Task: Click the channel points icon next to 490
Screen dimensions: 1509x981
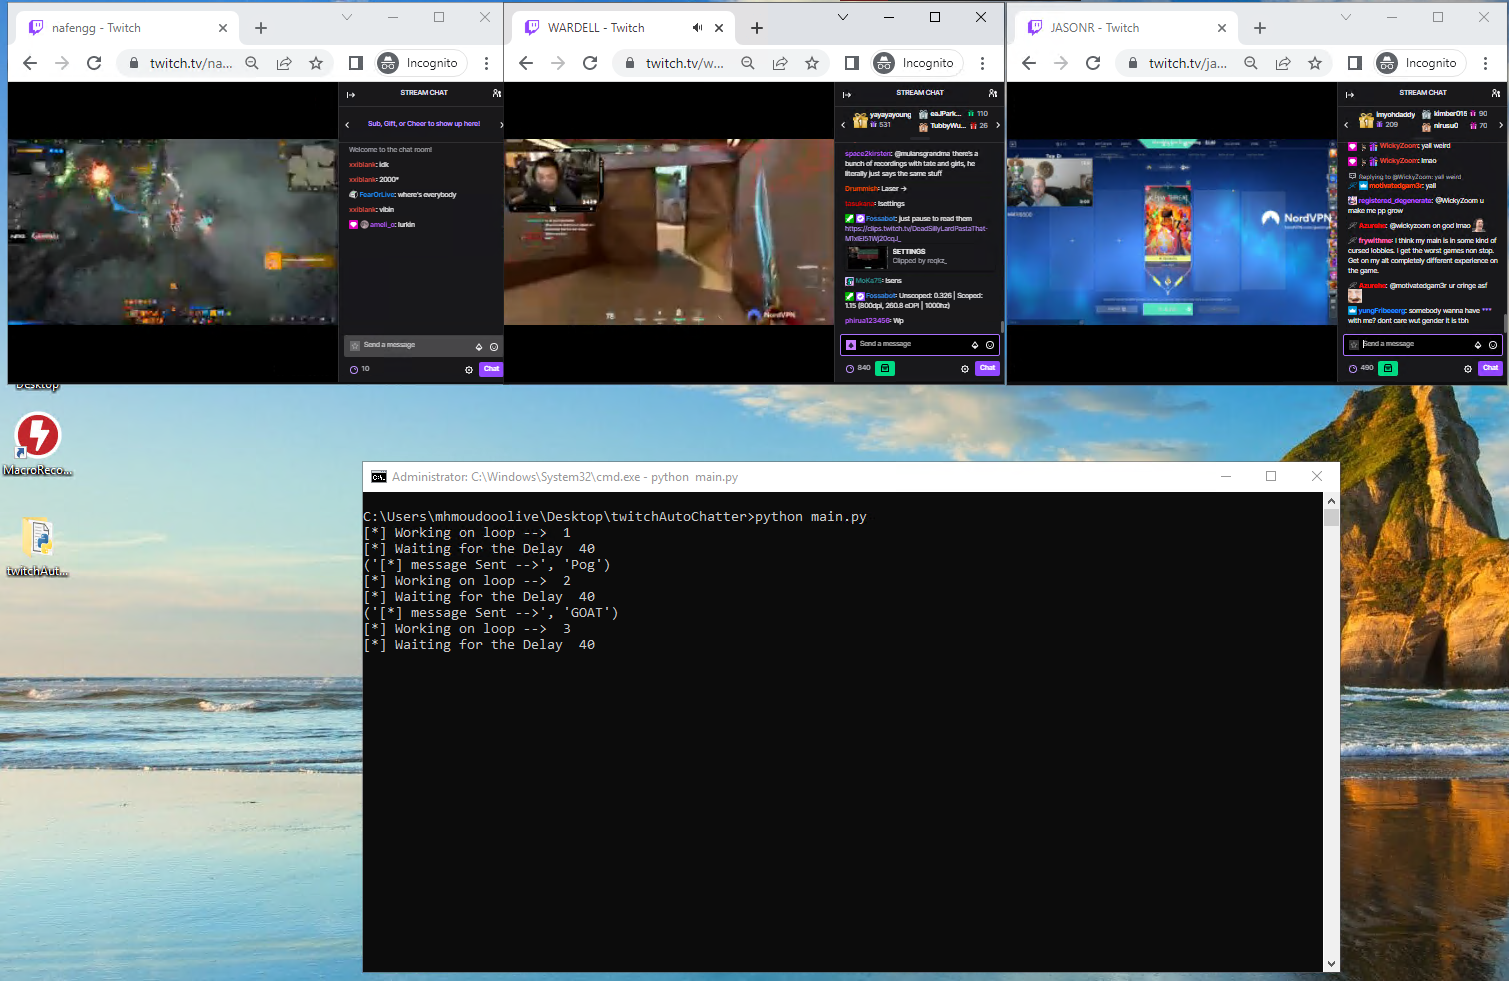Action: point(1389,368)
